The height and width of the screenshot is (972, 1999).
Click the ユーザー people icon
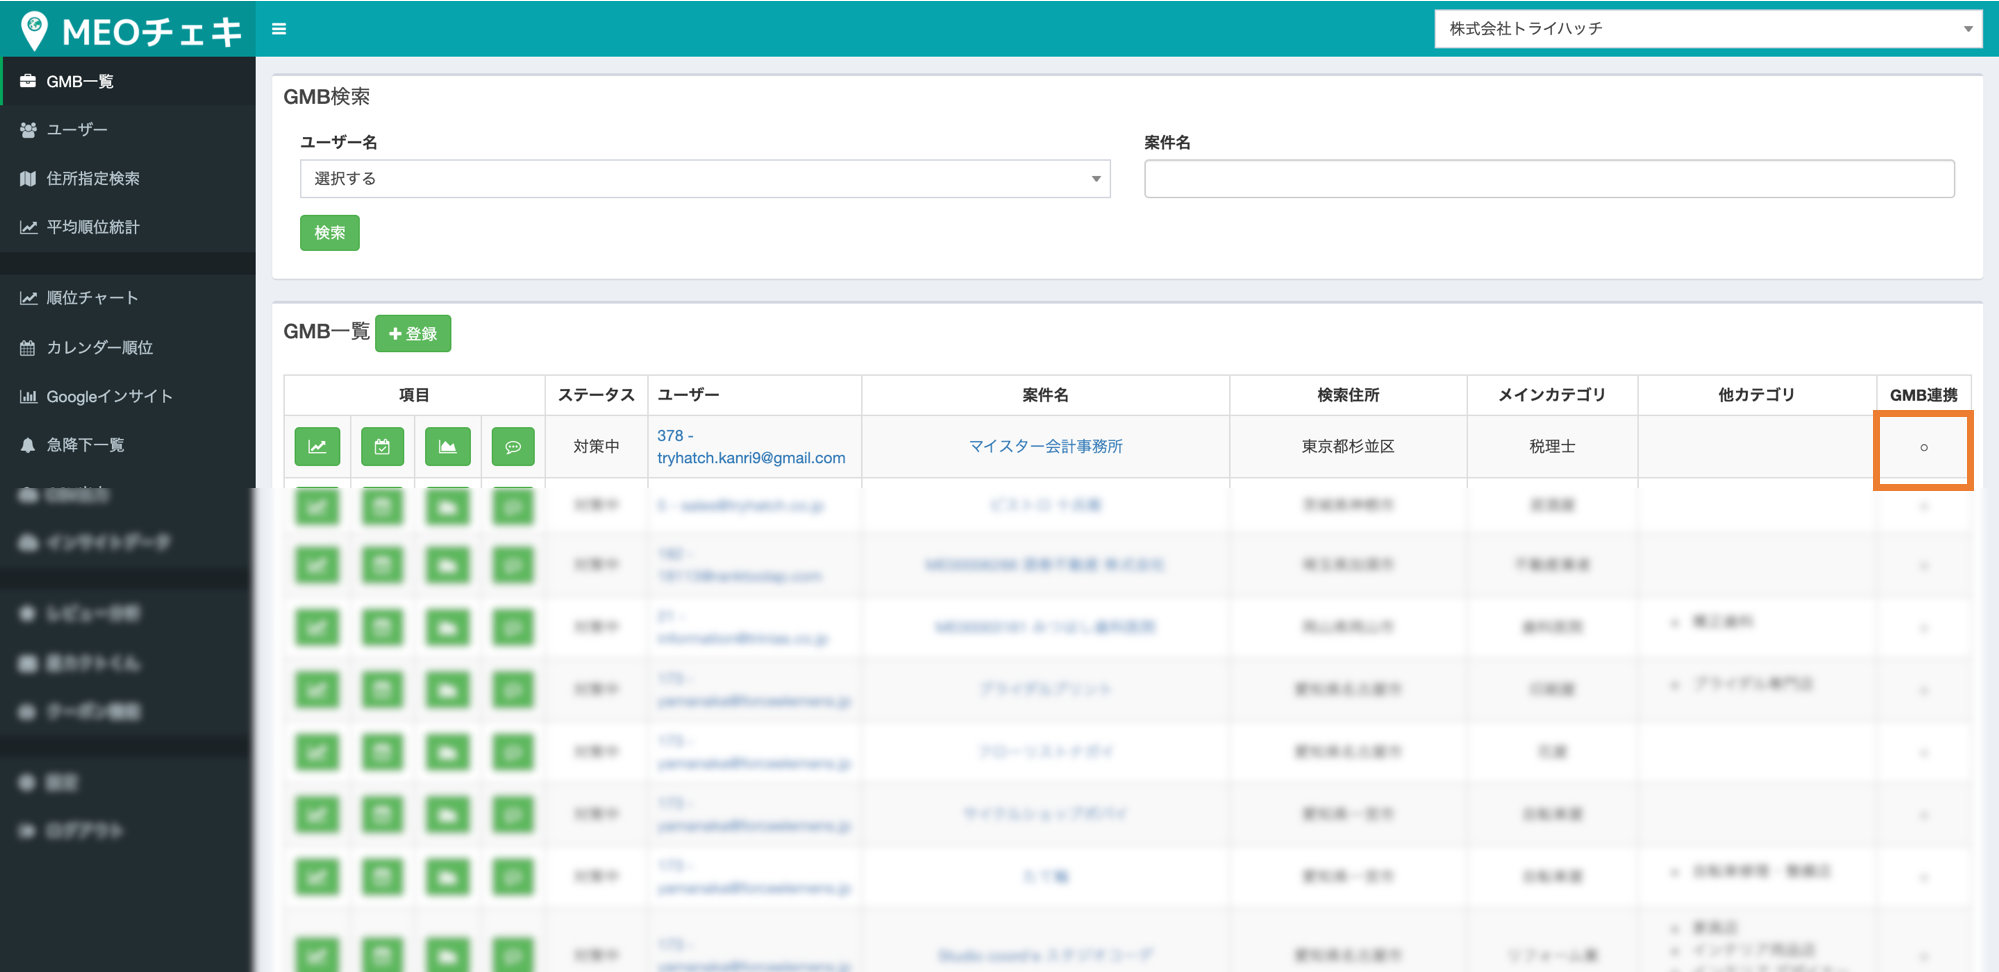click(28, 130)
